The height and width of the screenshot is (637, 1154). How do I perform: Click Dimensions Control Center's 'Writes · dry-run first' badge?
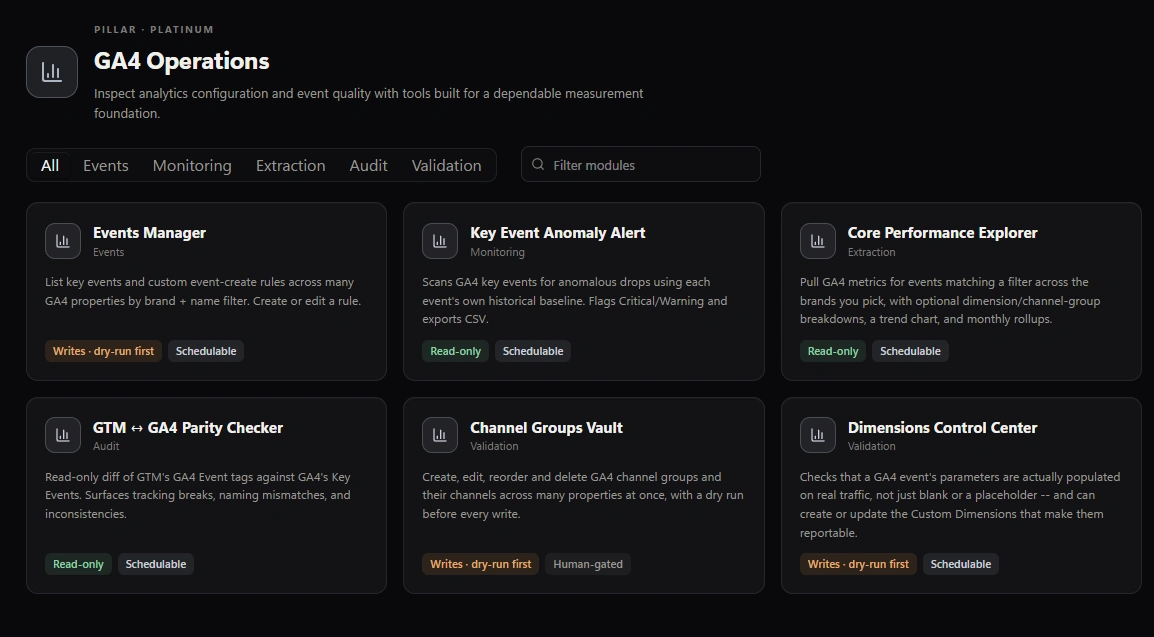tap(858, 564)
